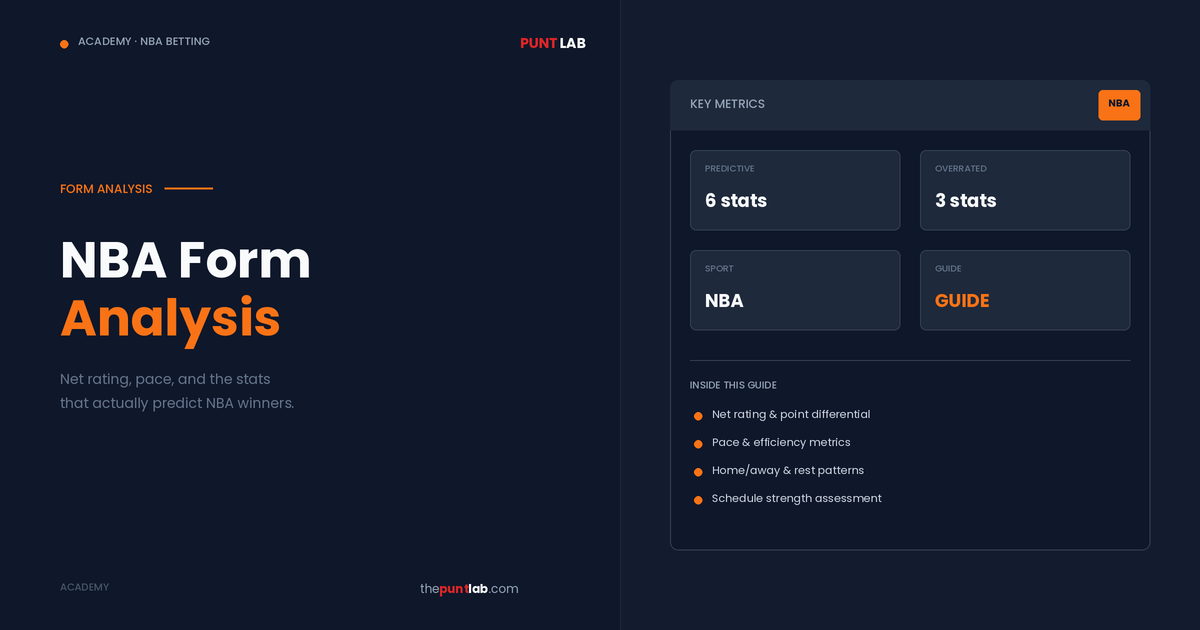This screenshot has width=1200, height=630.
Task: Select the Predictive 6 stats card
Action: (x=795, y=190)
